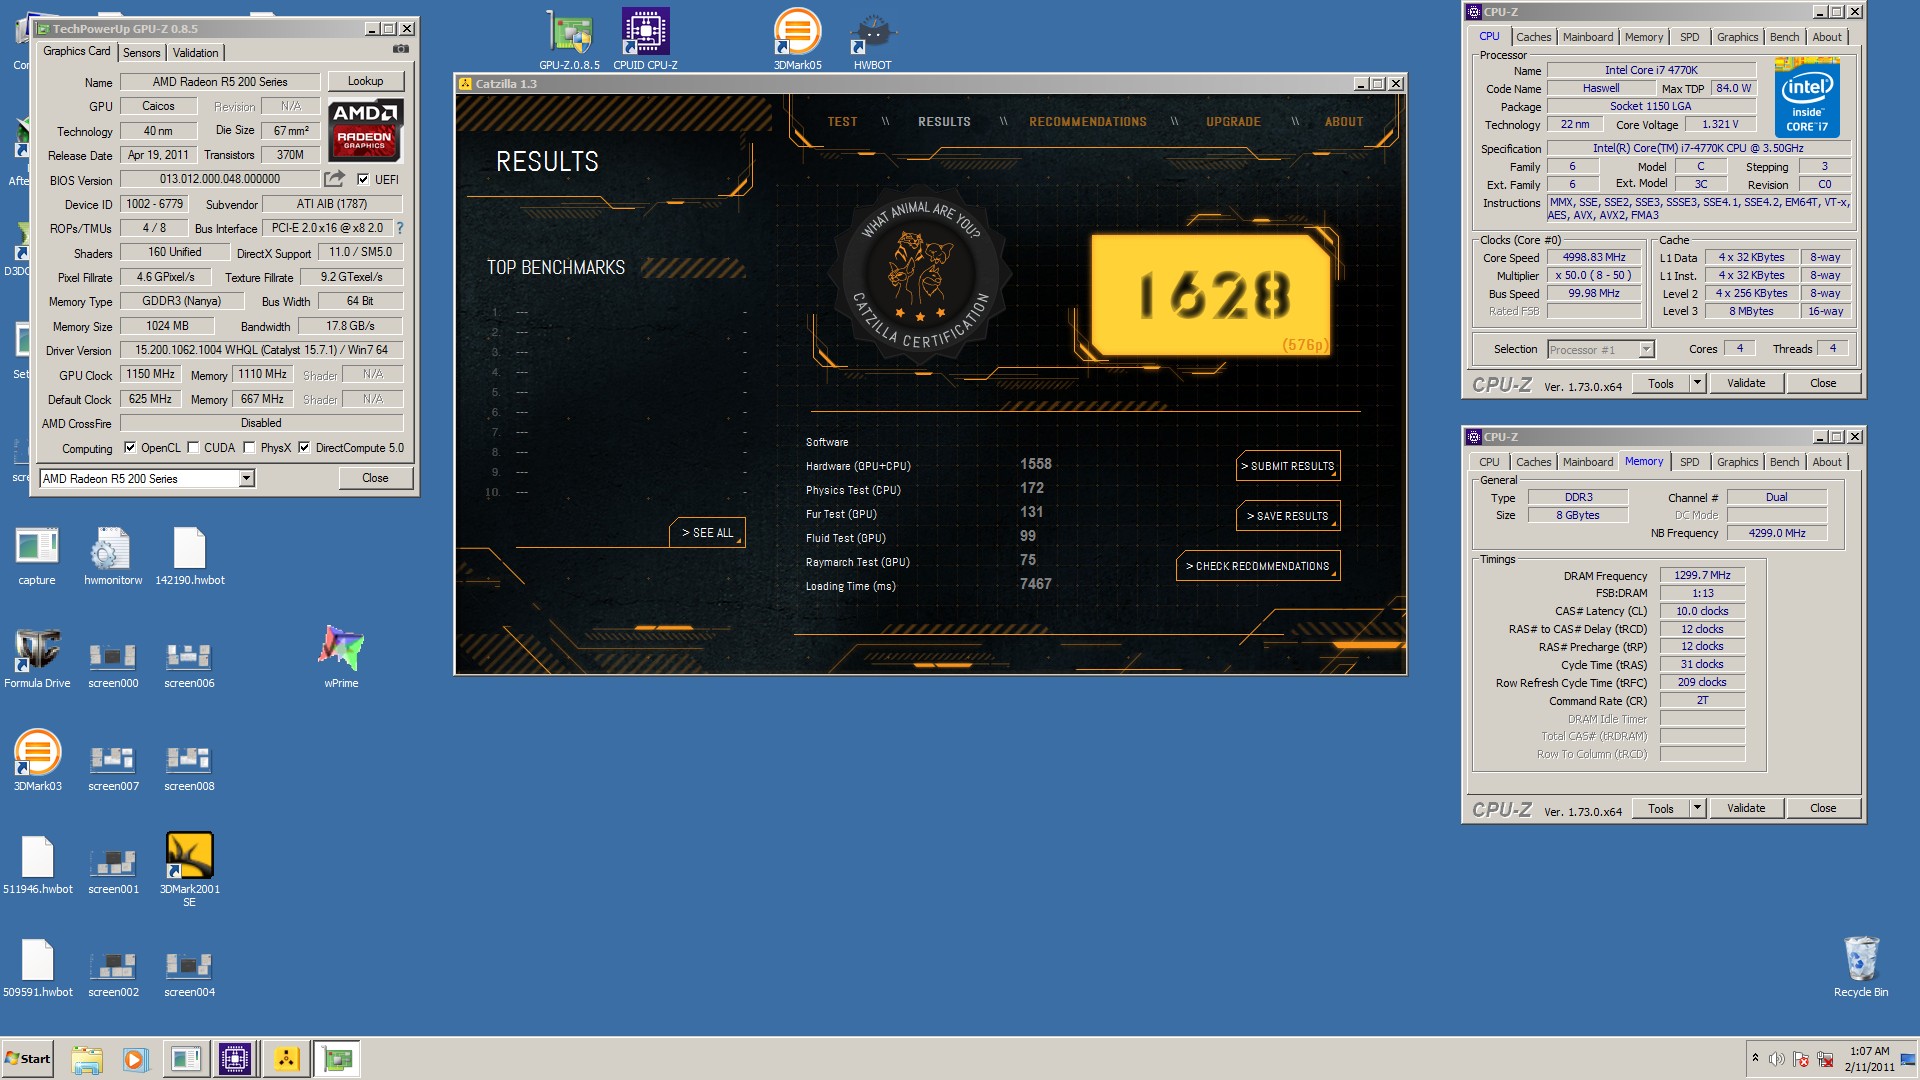Viewport: 1920px width, 1080px height.
Task: Select the screen007 image file
Action: coord(113,769)
